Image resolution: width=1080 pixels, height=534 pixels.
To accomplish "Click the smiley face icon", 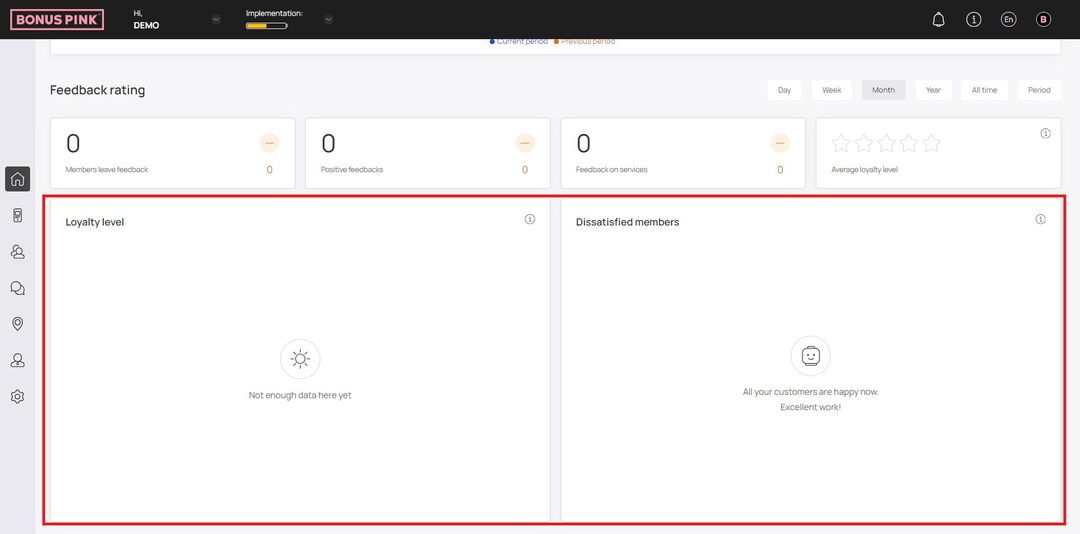I will click(811, 356).
